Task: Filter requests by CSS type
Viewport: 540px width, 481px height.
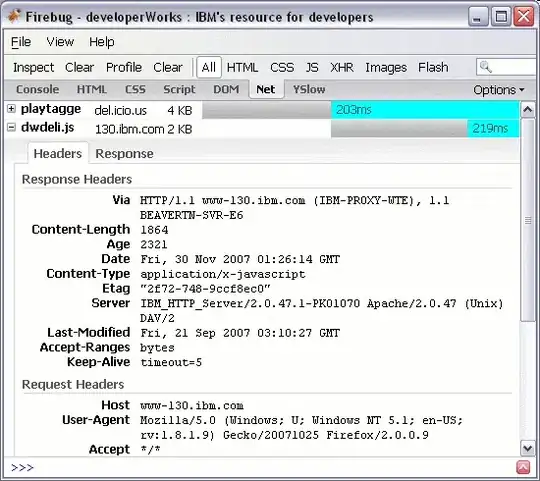Action: (282, 67)
